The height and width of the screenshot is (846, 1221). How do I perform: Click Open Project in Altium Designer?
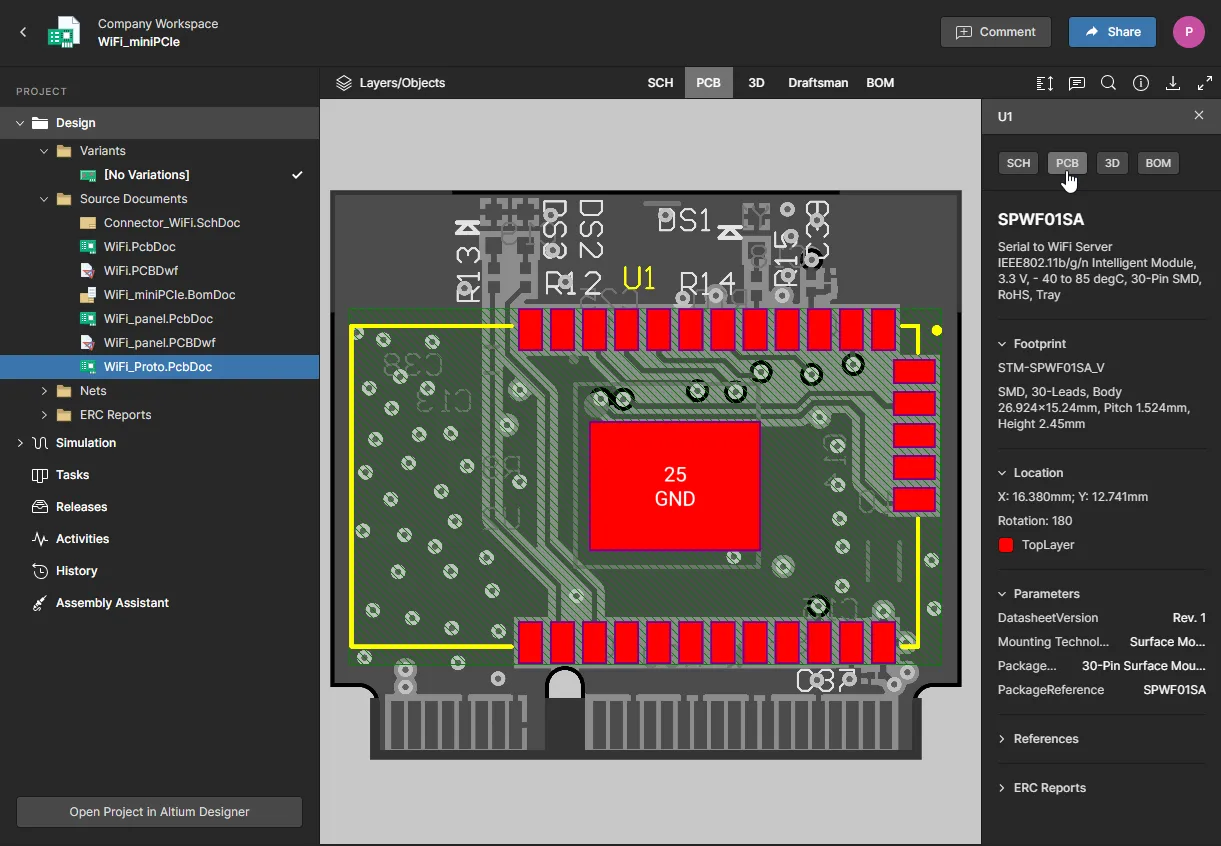(159, 812)
